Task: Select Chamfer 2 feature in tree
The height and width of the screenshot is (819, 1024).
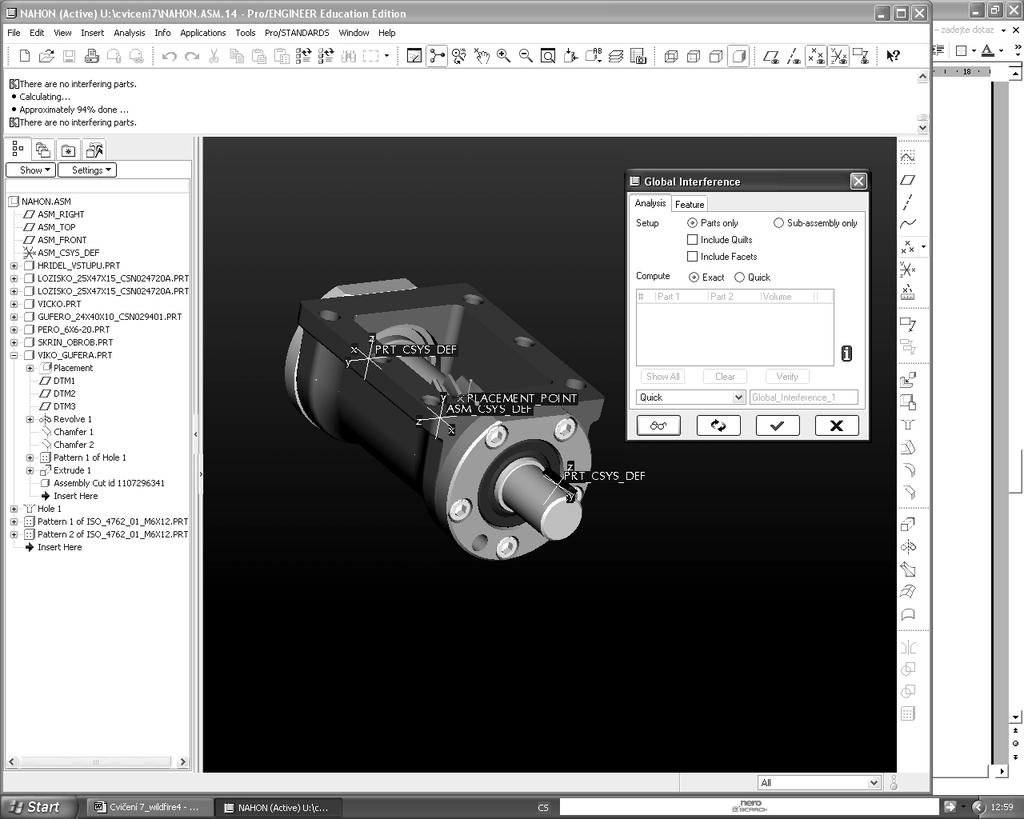Action: point(74,445)
